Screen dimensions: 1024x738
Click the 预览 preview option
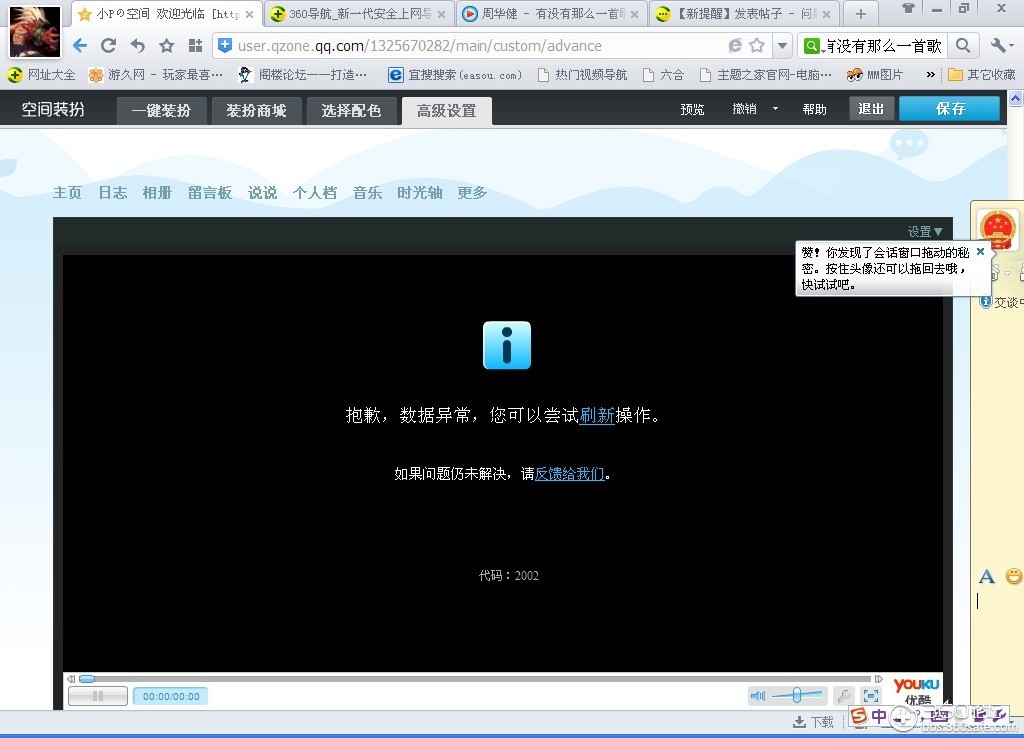[692, 109]
